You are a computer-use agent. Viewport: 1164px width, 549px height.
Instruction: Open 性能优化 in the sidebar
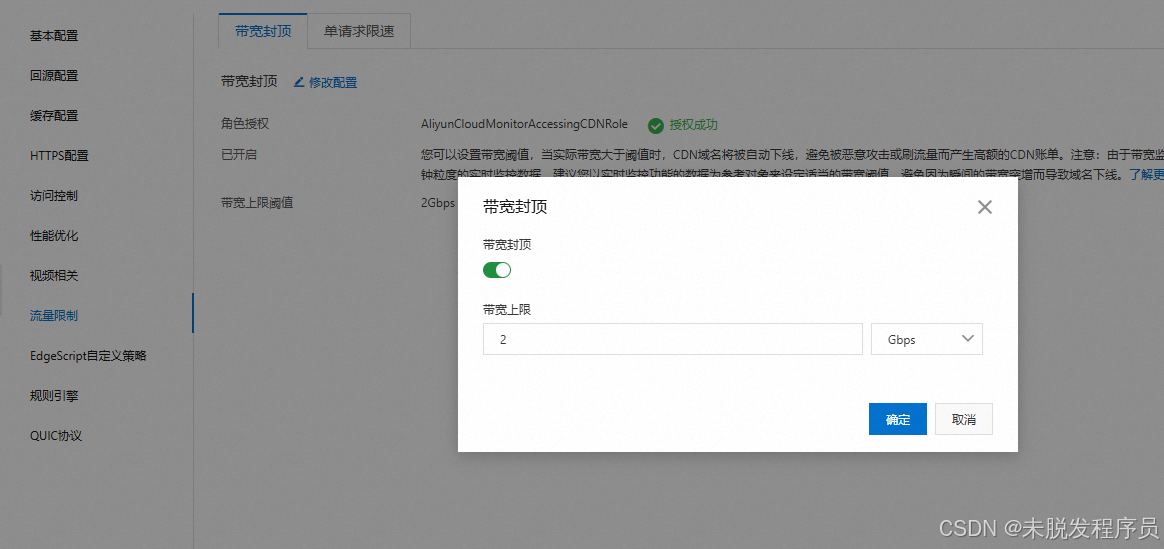tap(53, 236)
